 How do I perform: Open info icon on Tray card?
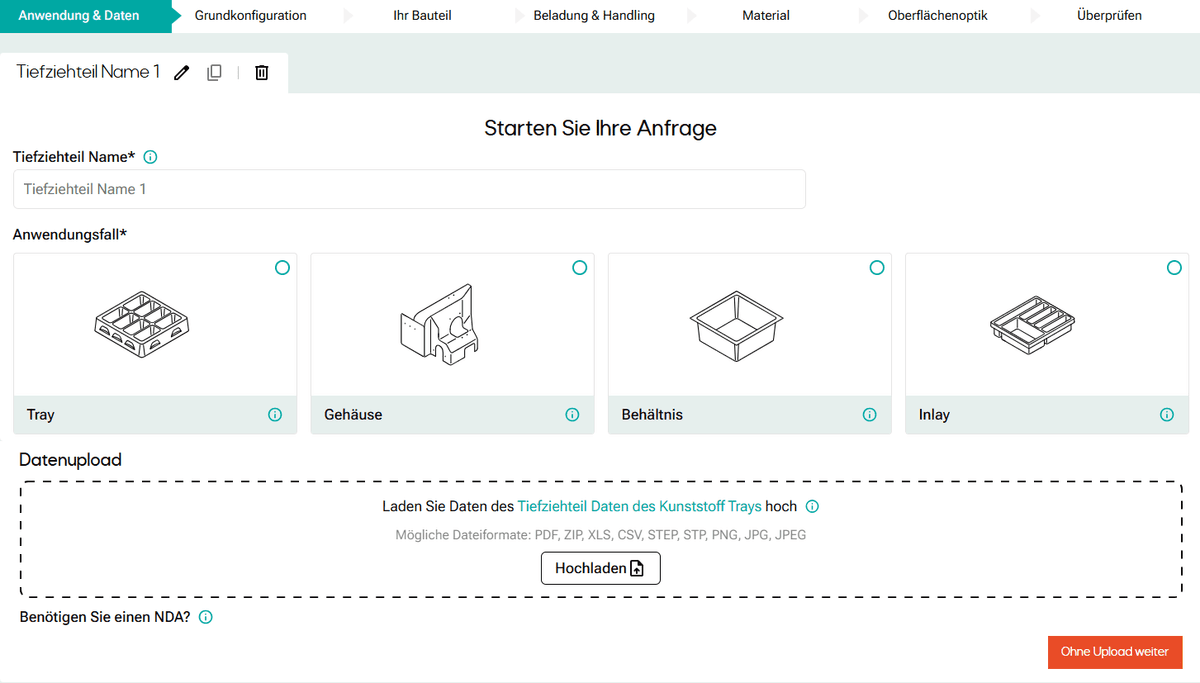[x=275, y=415]
